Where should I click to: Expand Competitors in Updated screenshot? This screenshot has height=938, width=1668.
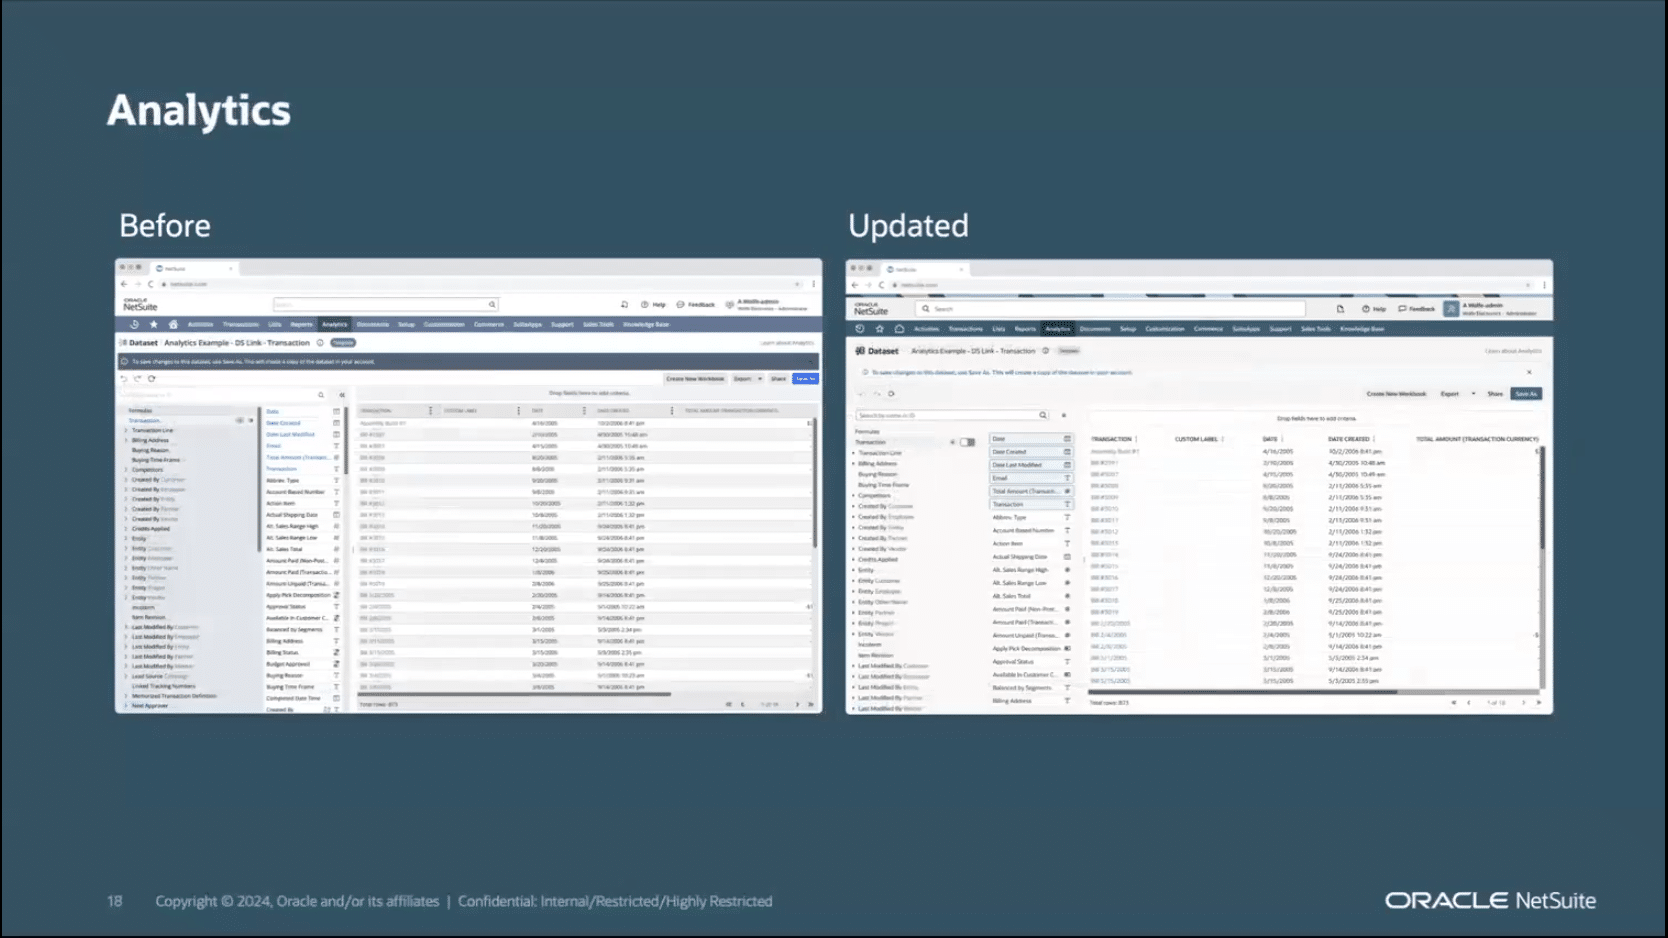click(854, 496)
